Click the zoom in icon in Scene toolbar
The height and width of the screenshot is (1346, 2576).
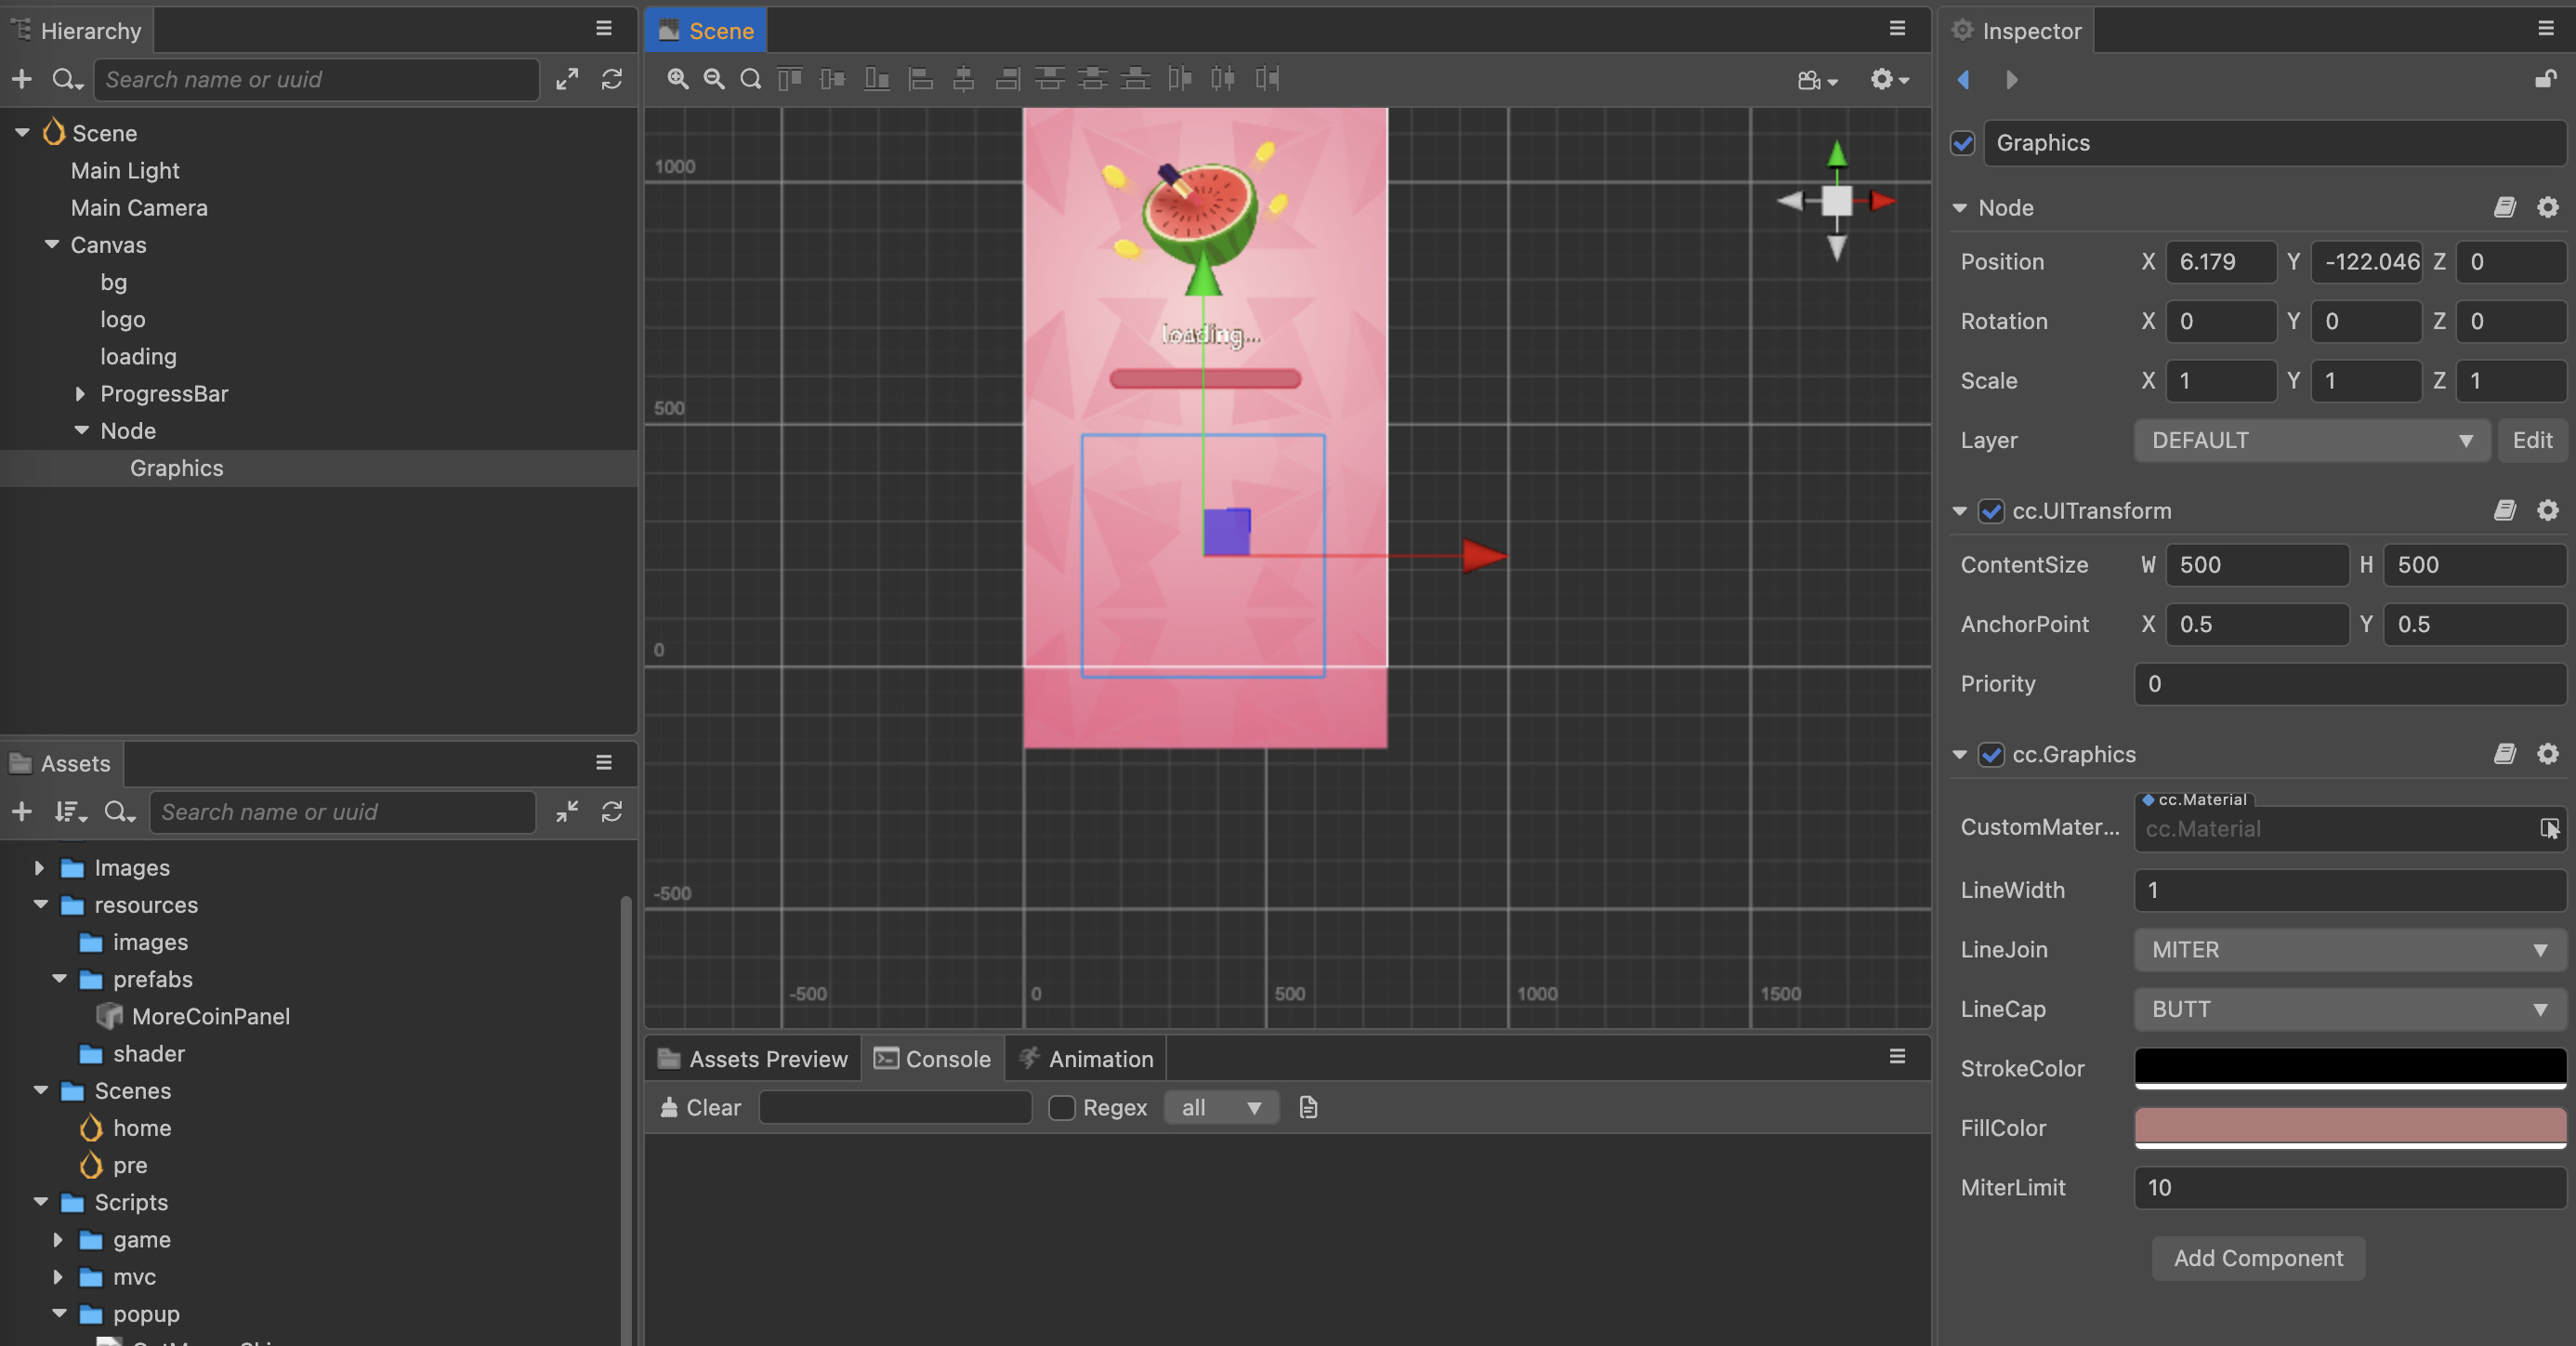click(677, 79)
